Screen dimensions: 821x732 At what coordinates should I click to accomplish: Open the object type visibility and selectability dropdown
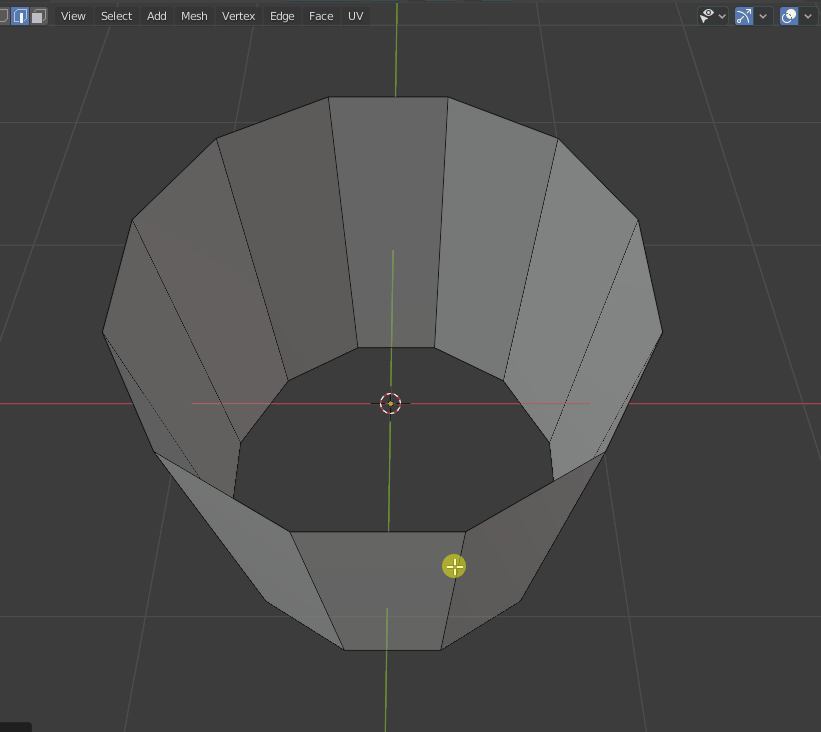coord(713,16)
